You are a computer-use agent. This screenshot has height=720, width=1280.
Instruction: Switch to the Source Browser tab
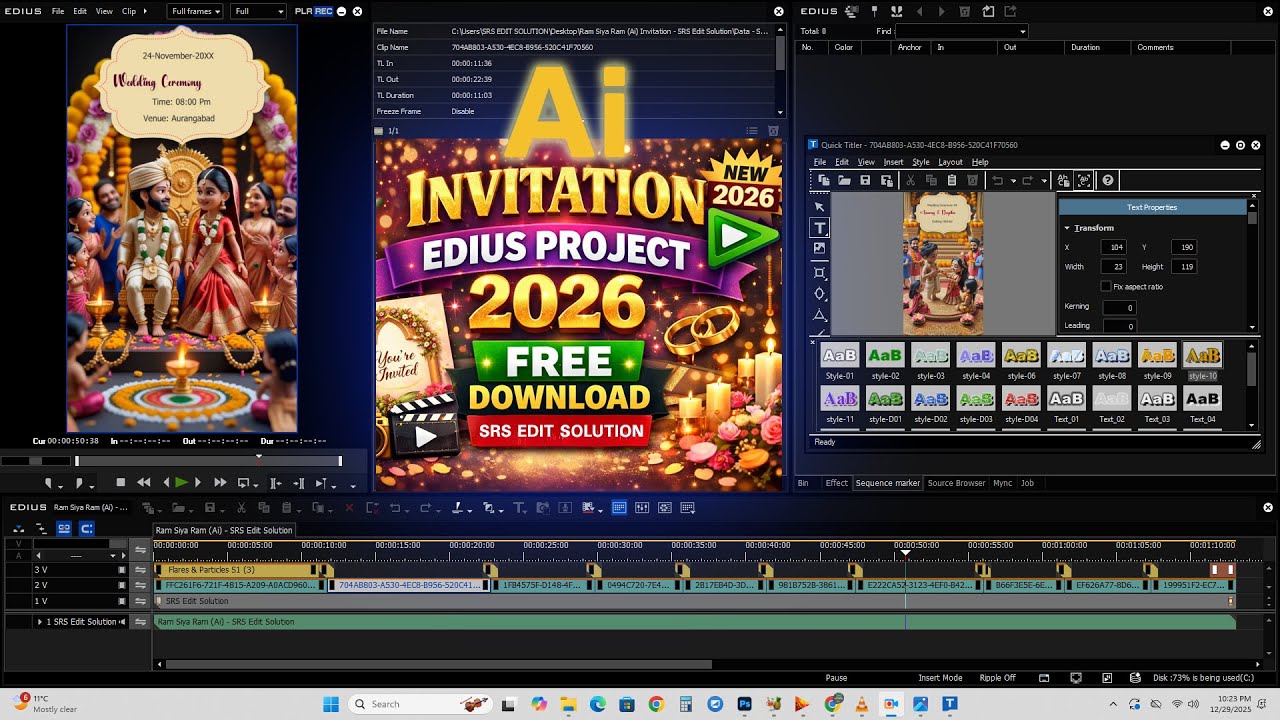point(956,483)
